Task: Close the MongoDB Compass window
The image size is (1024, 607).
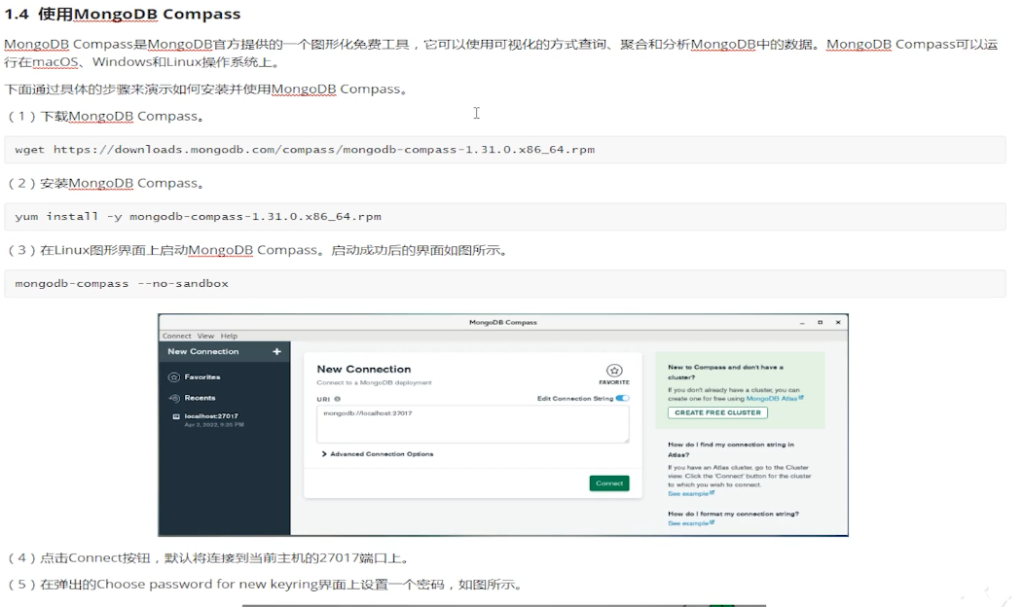Action: (x=838, y=322)
